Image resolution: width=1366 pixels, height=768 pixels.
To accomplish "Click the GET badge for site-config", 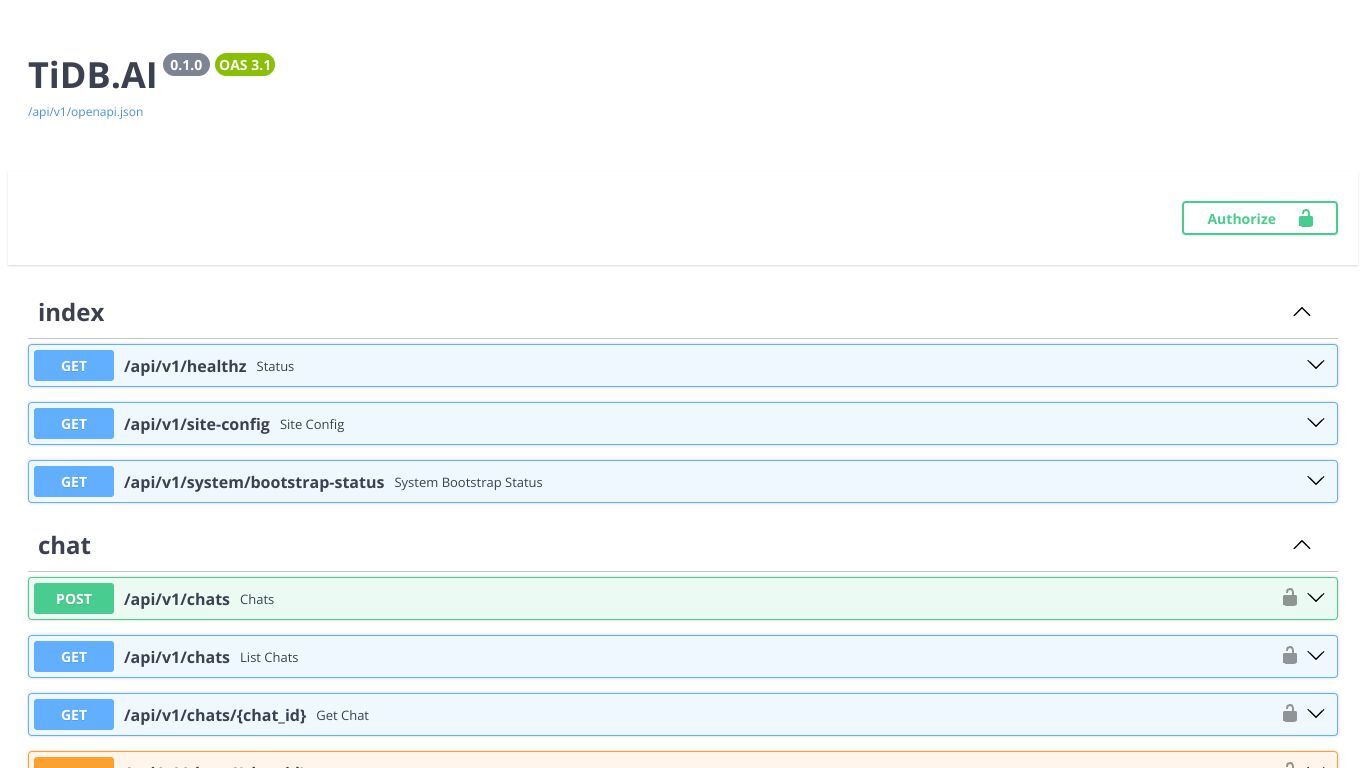I will coord(74,424).
